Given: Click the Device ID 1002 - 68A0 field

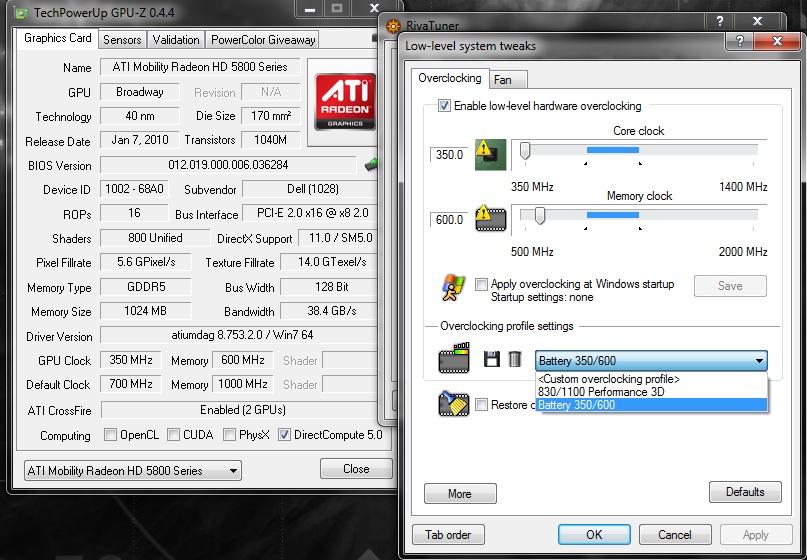Looking at the screenshot, I should tap(134, 189).
